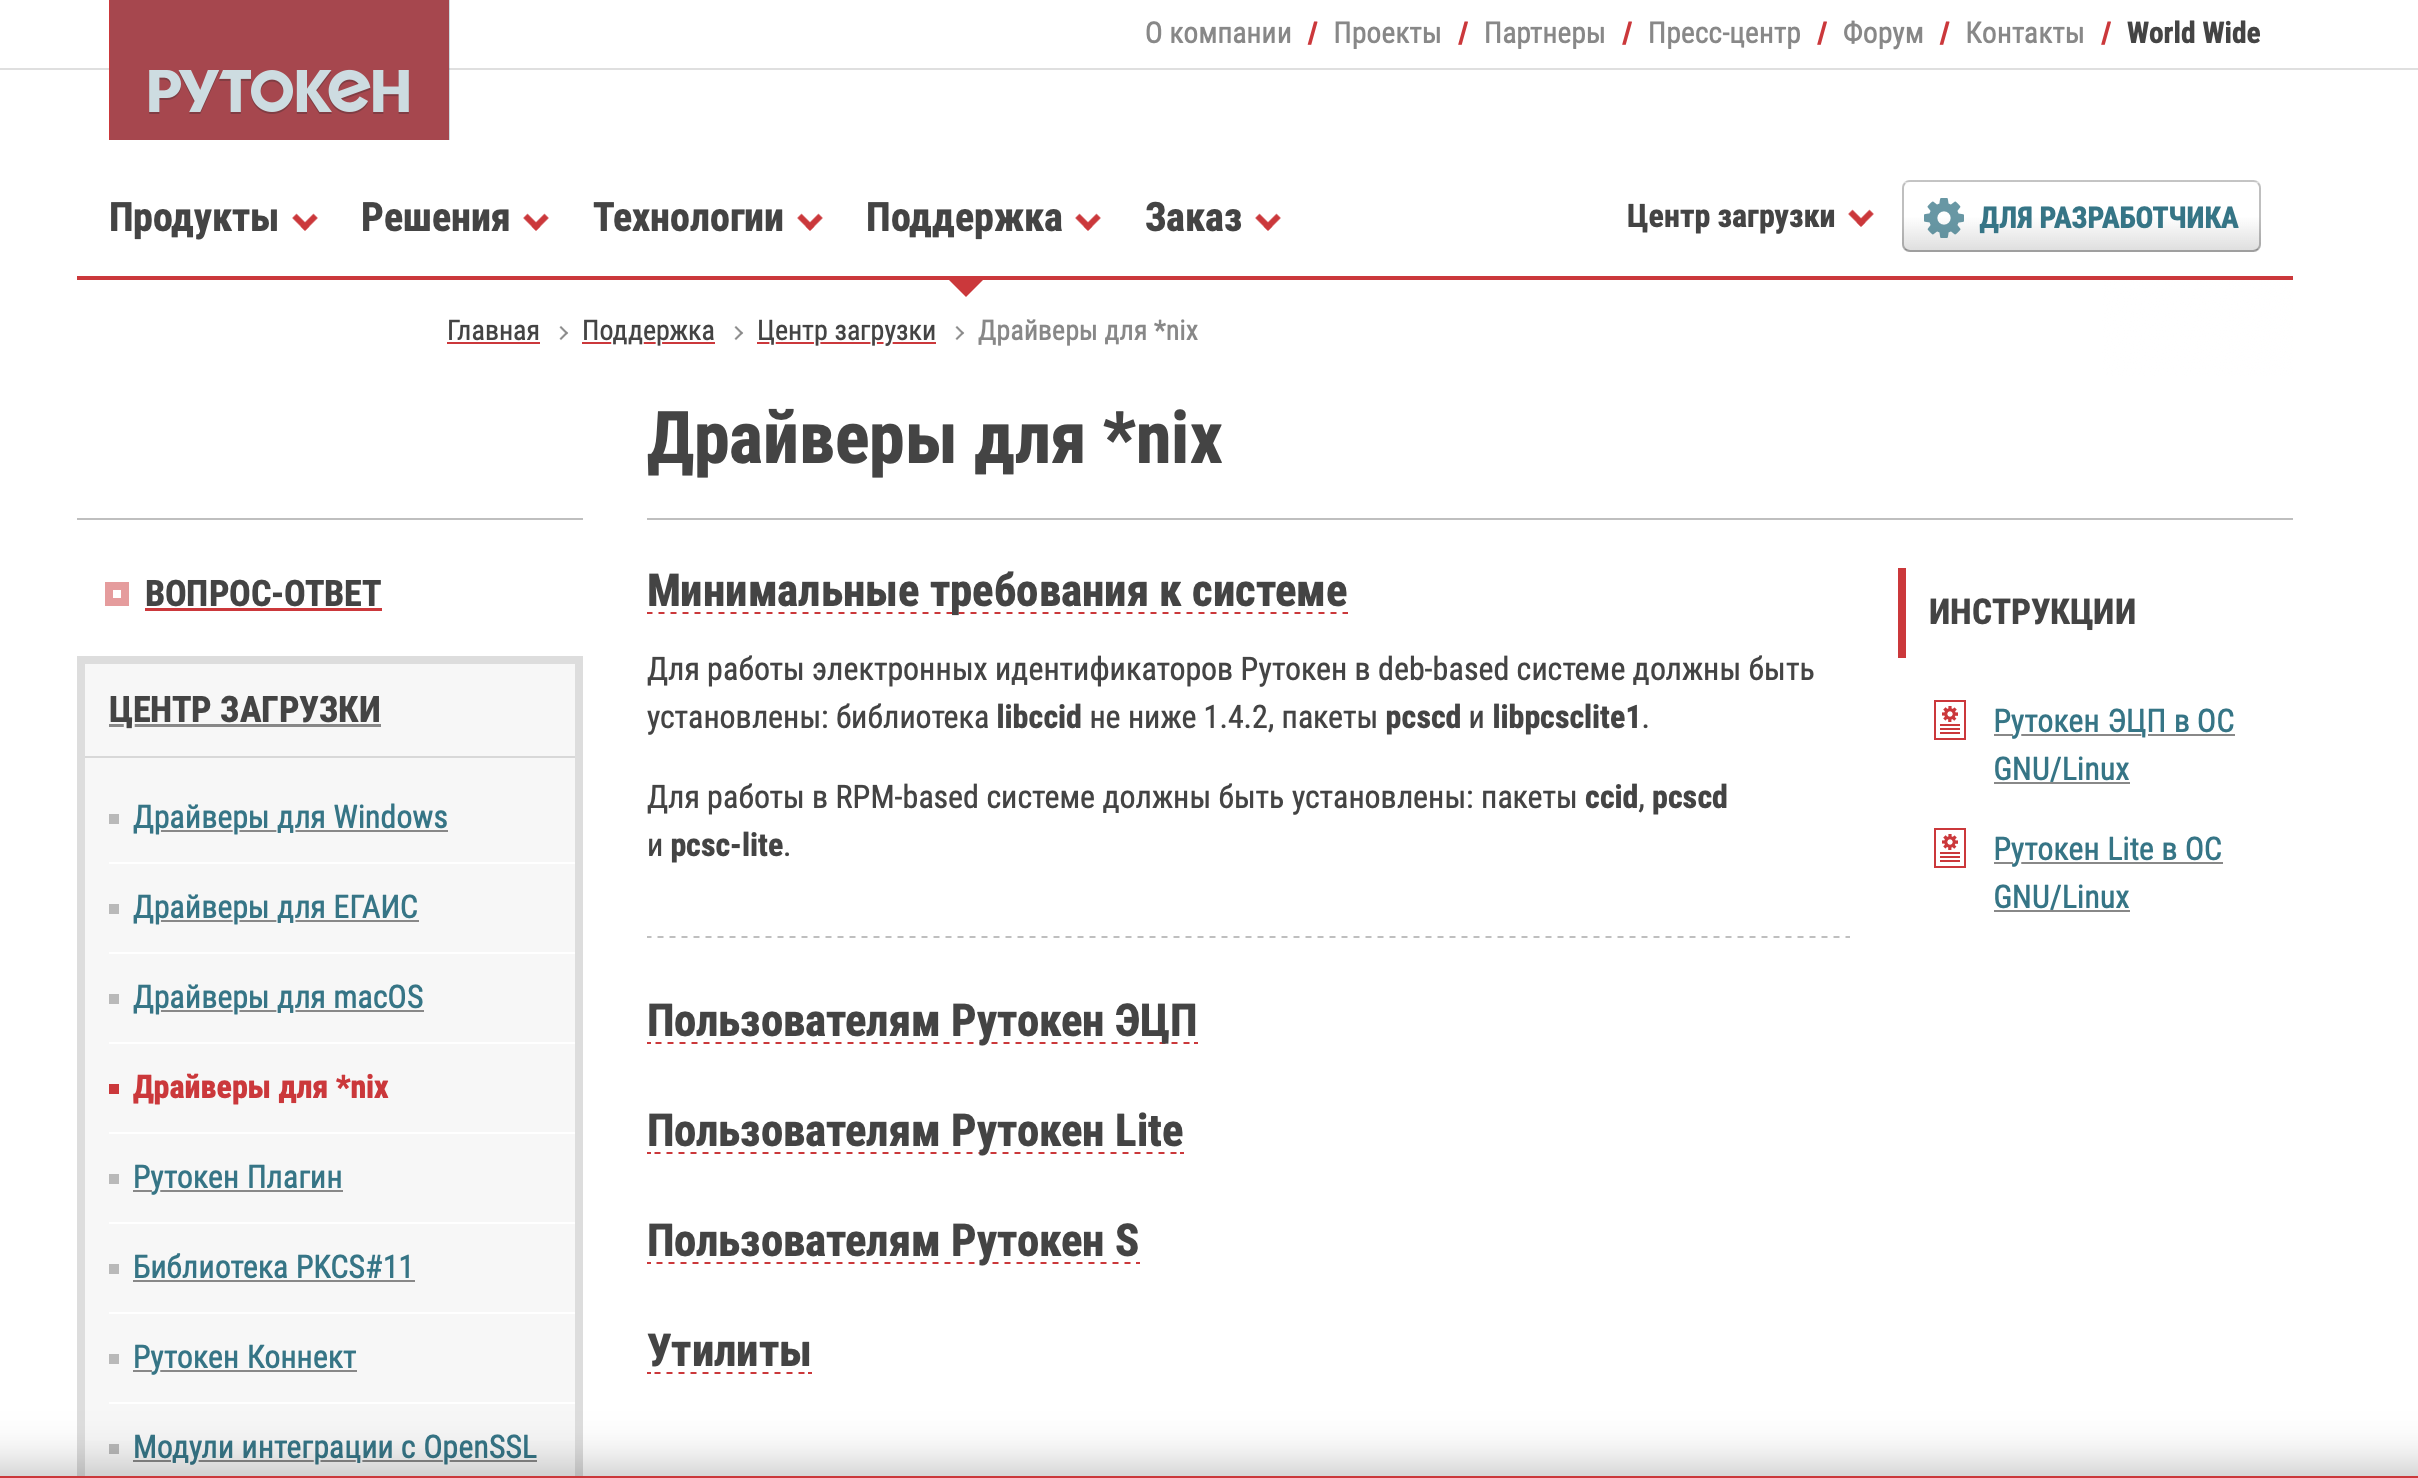The image size is (2418, 1478).
Task: Open Драйверы для macOS link
Action: tap(278, 997)
